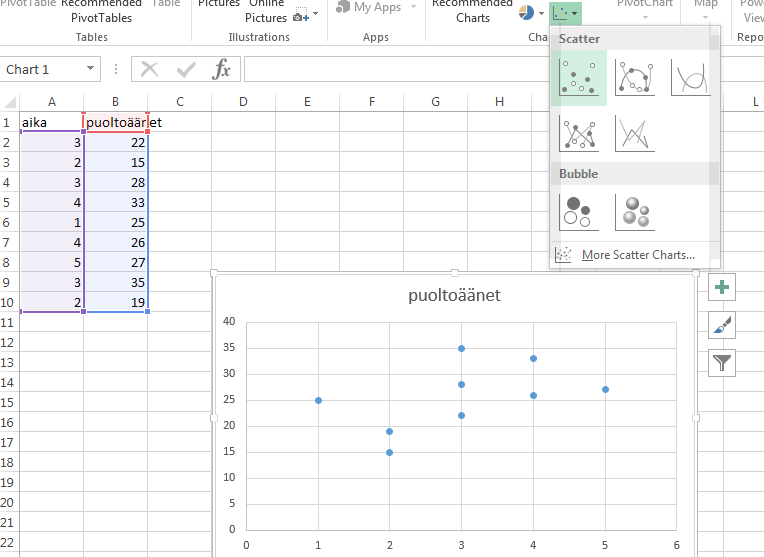
Task: Select Scatter with Straight Lines and Markers
Action: 578,132
